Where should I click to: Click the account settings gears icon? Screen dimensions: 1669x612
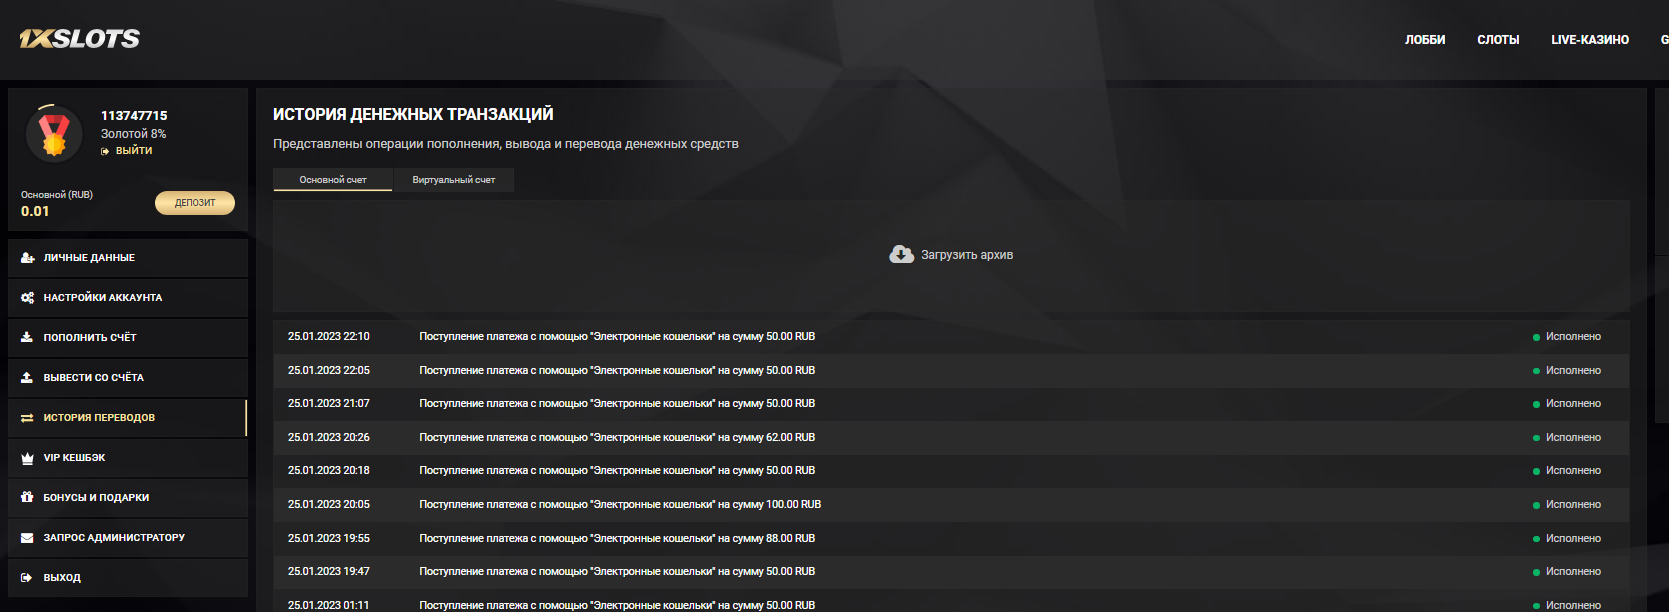(27, 298)
